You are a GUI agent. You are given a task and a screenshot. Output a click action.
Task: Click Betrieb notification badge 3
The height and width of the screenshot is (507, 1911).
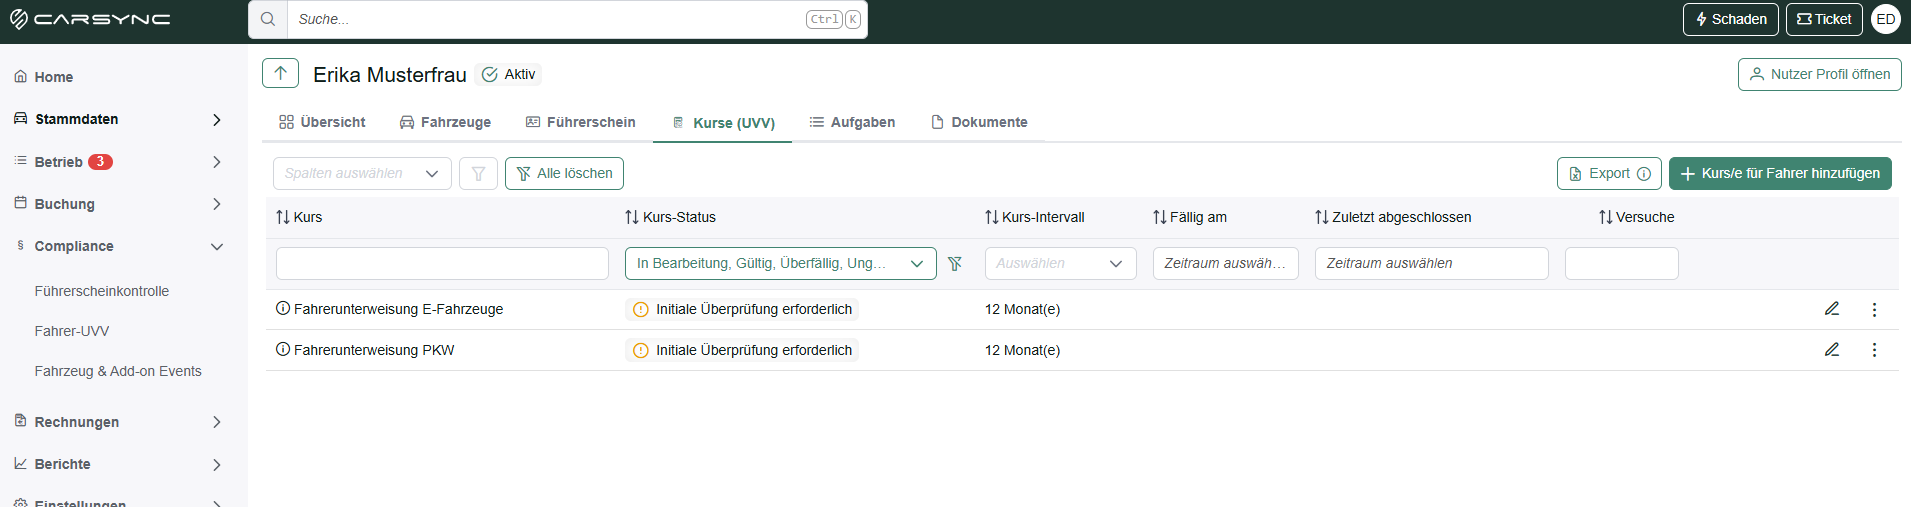100,162
